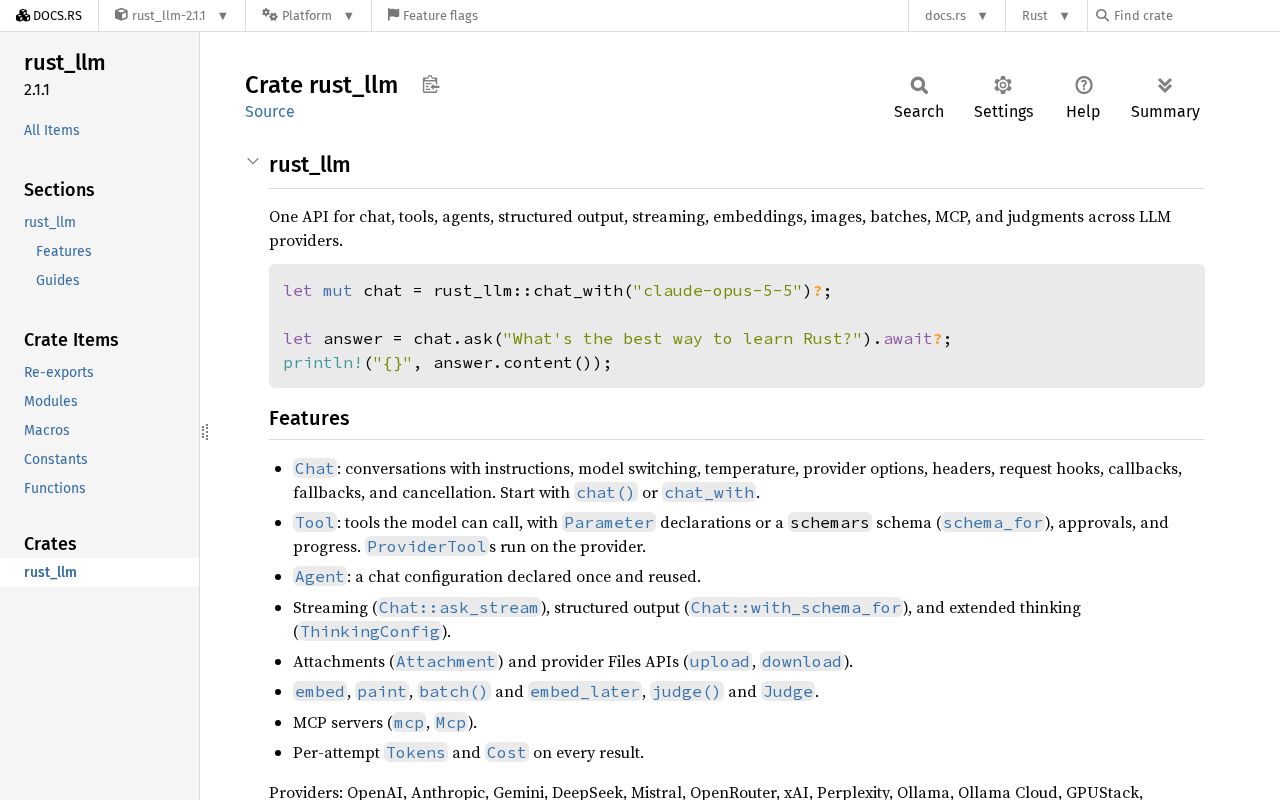Open Feature flags page
The width and height of the screenshot is (1280, 800).
click(432, 15)
